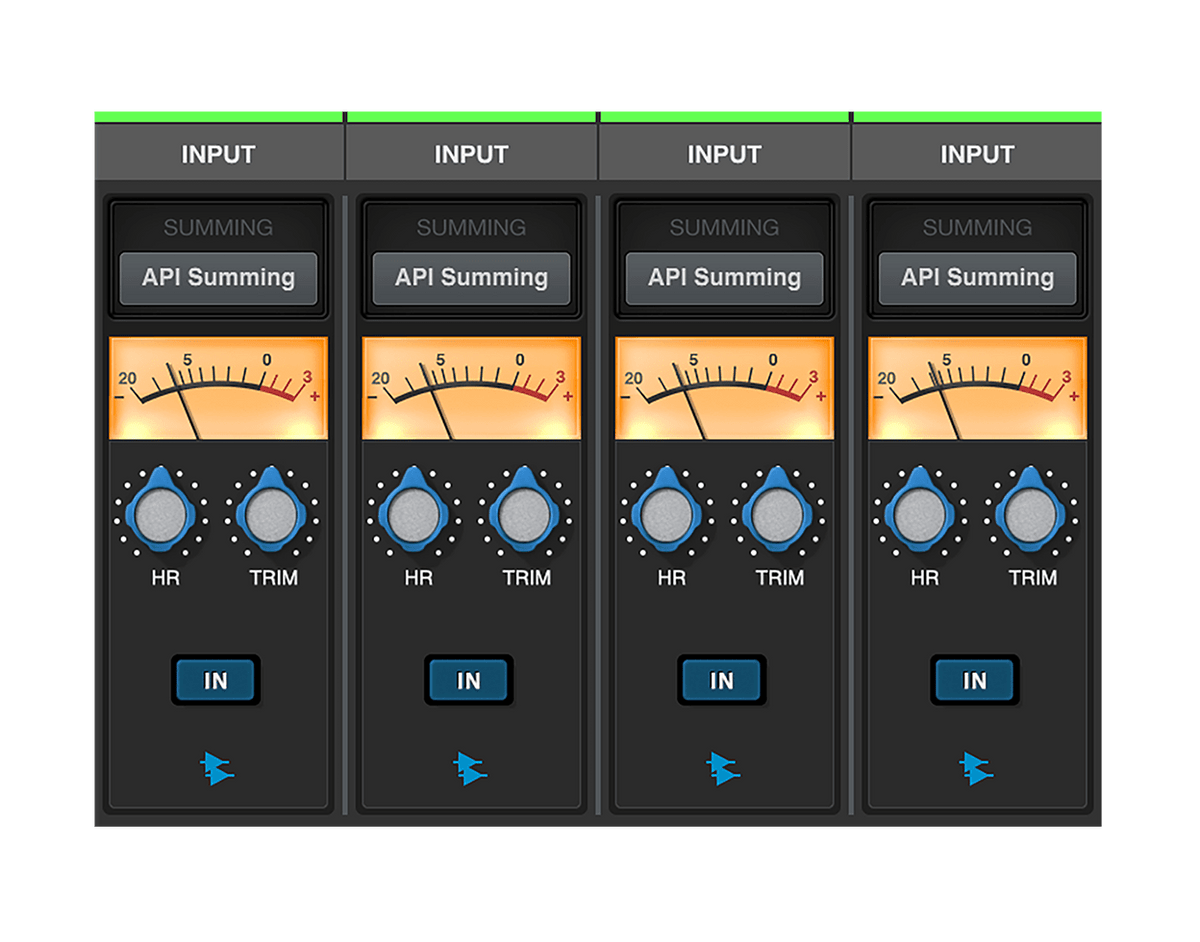1200x942 pixels.
Task: Disable the IN button on channel 2
Action: (x=470, y=680)
